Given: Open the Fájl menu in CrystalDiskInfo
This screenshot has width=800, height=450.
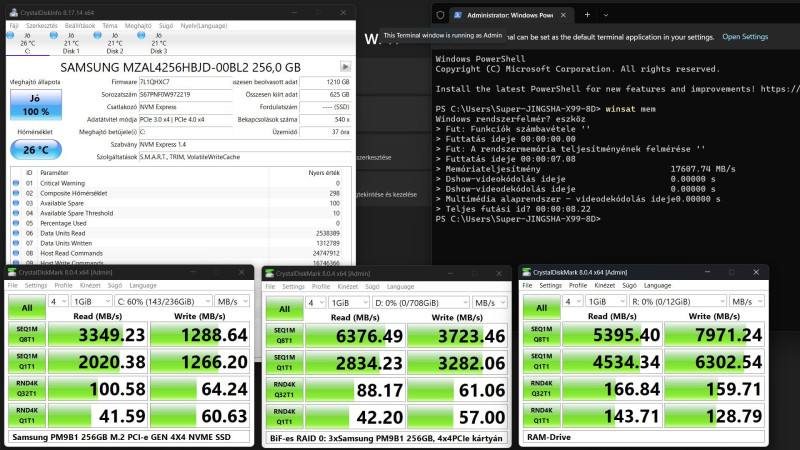Looking at the screenshot, I should coord(14,26).
